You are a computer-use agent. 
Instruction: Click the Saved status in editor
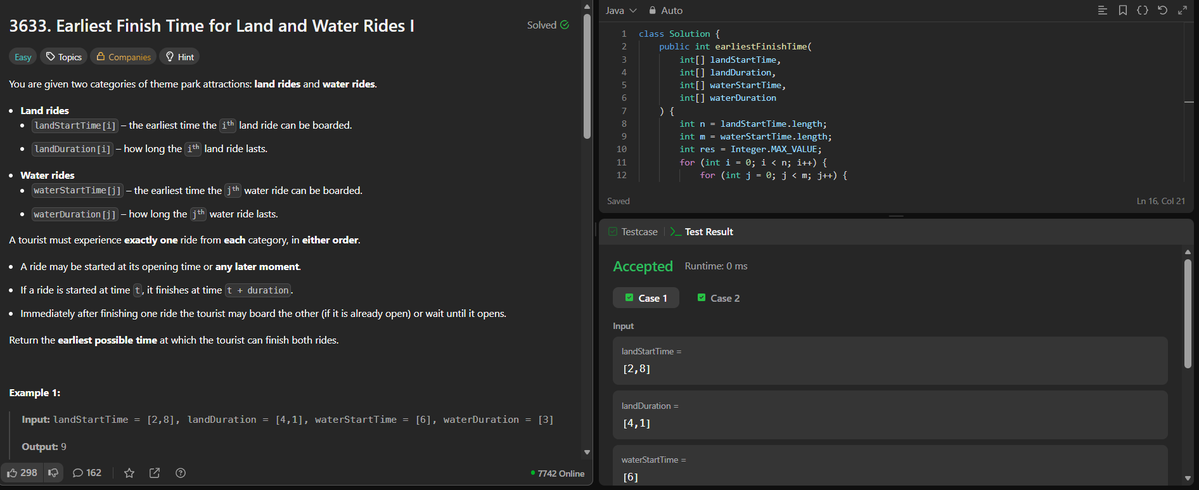point(618,202)
